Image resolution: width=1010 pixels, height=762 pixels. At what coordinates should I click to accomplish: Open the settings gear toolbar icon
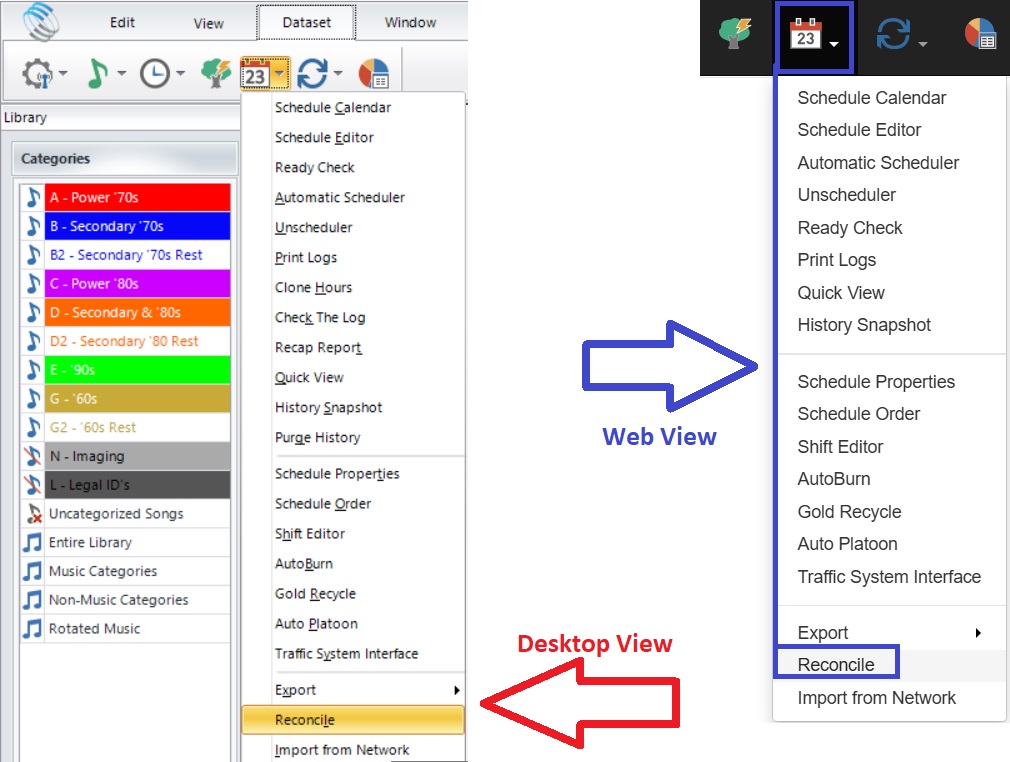38,72
